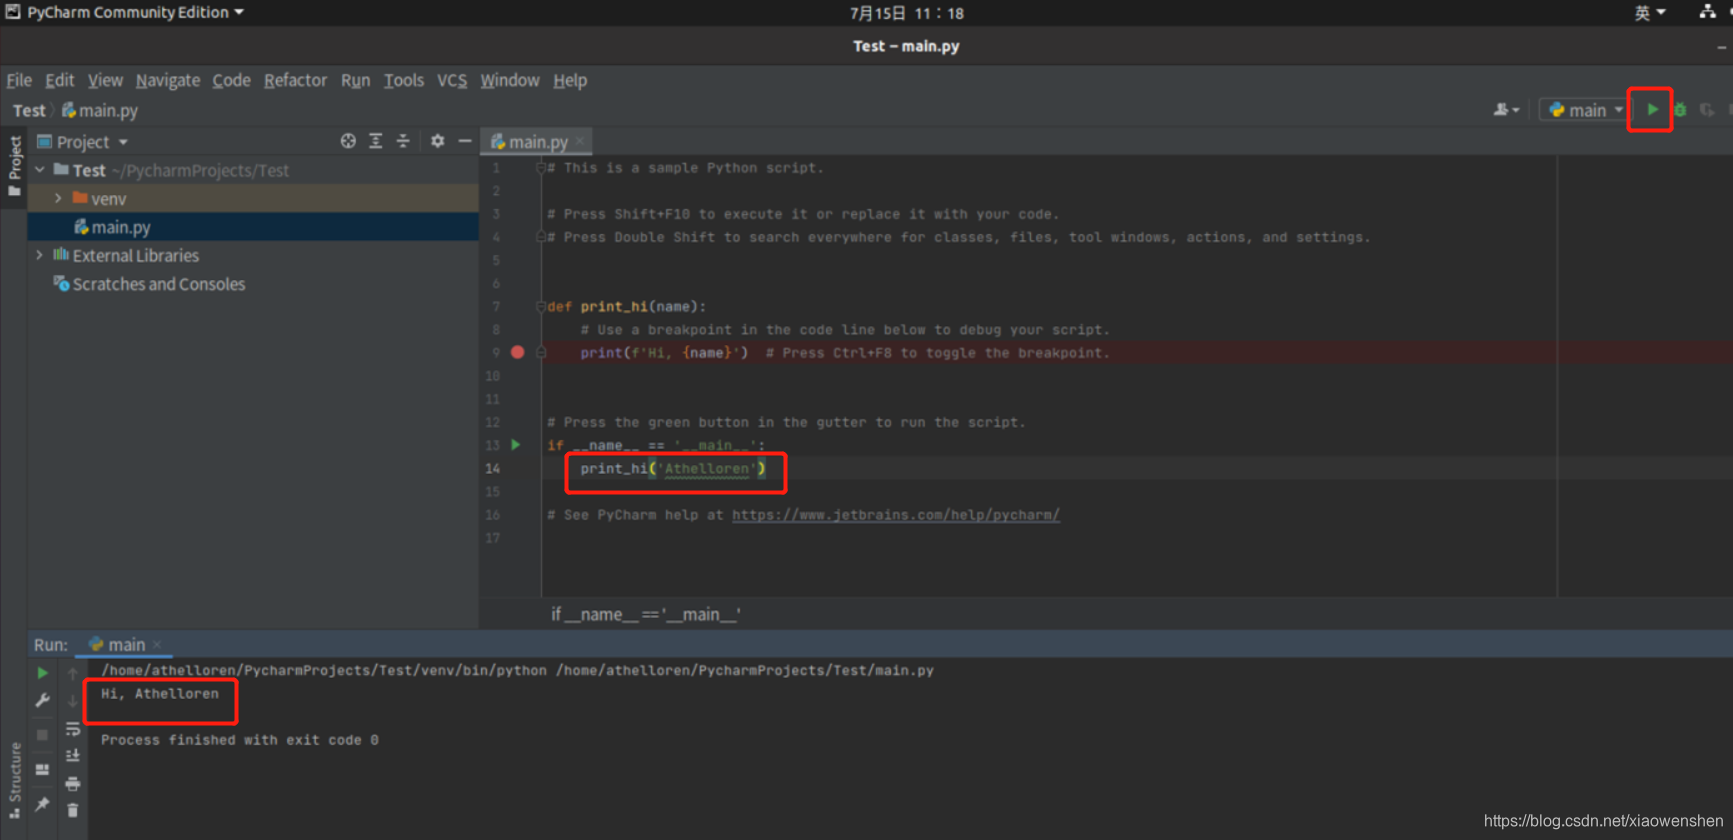Screen dimensions: 1733x840
Task: Open the system network status icon
Action: [x=1707, y=12]
